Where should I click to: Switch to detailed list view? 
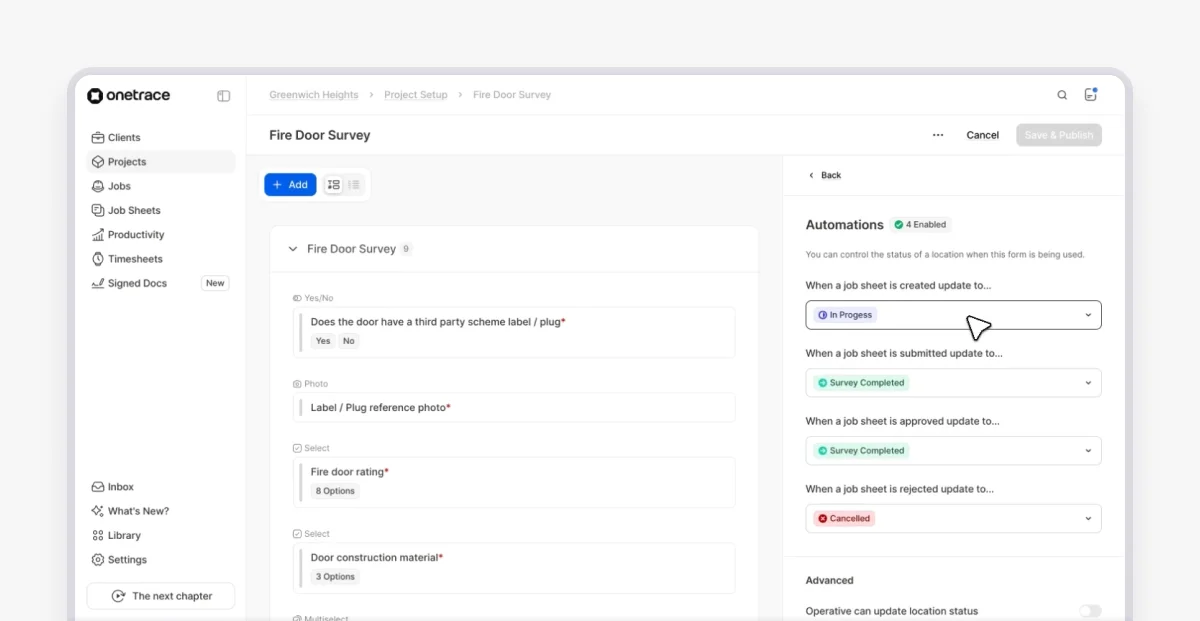pos(334,185)
